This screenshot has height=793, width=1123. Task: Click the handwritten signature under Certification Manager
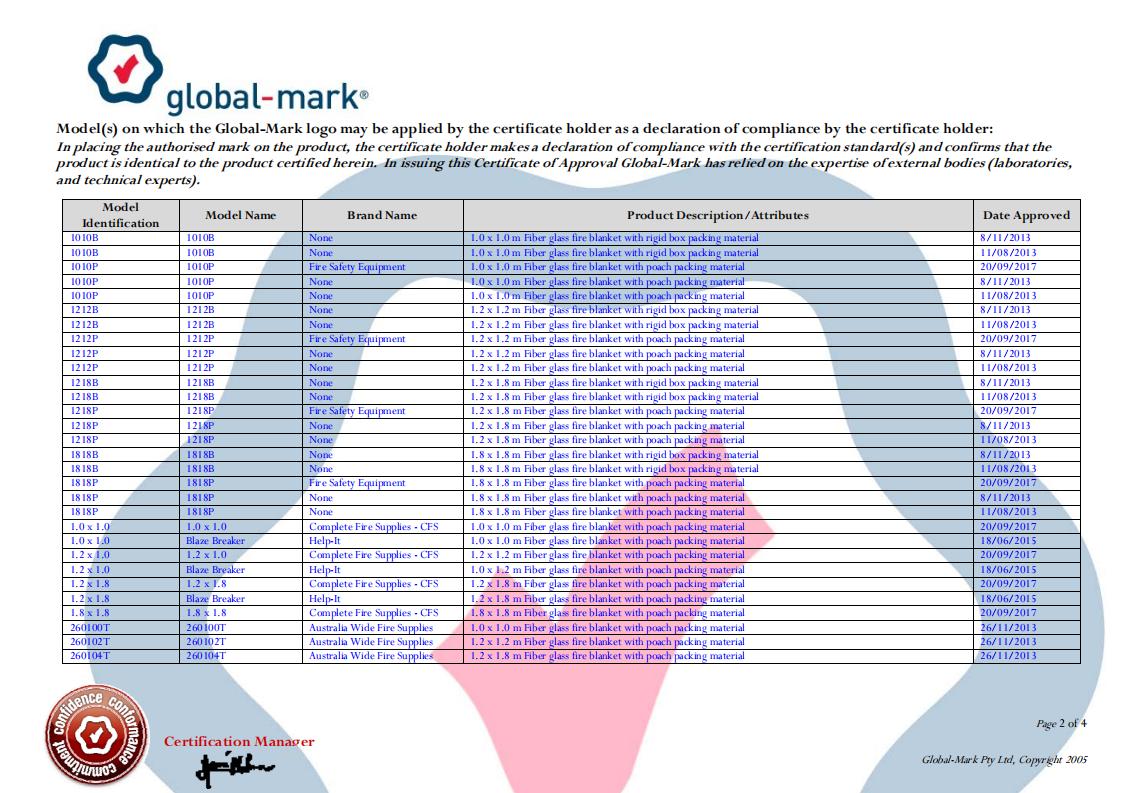(234, 770)
